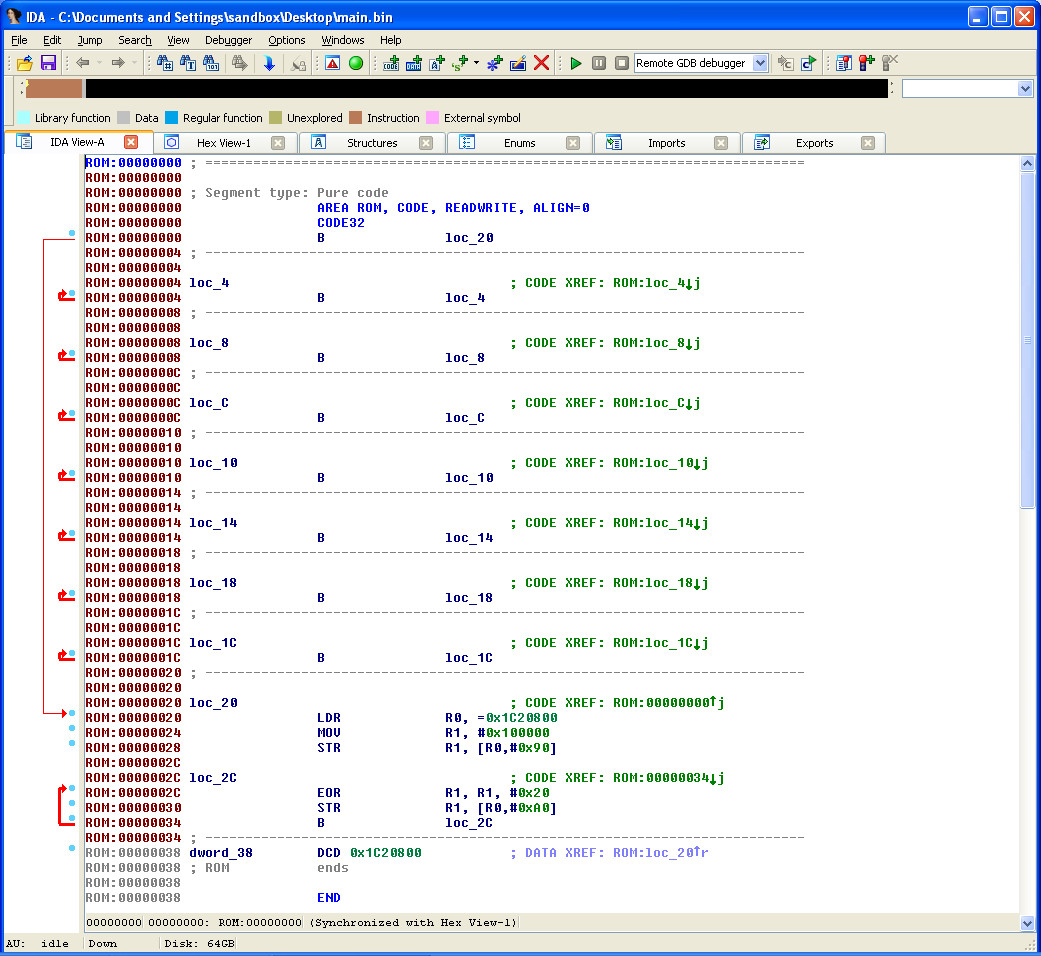Click the Terminate process stop button
The height and width of the screenshot is (956, 1041).
coord(622,63)
